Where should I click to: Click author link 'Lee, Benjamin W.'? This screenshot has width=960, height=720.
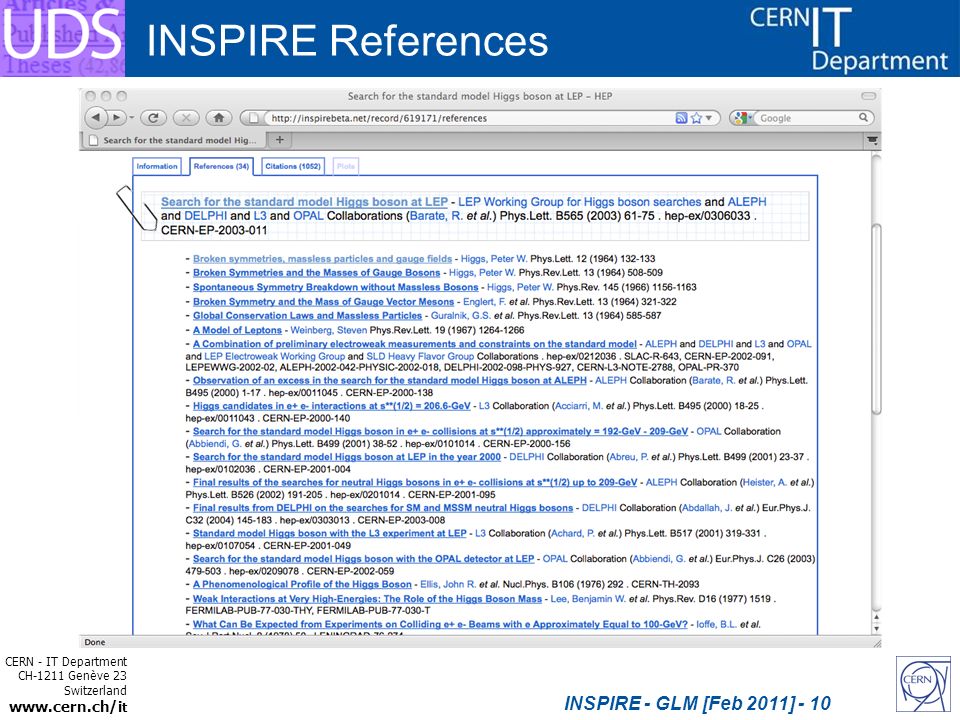pyautogui.click(x=588, y=598)
